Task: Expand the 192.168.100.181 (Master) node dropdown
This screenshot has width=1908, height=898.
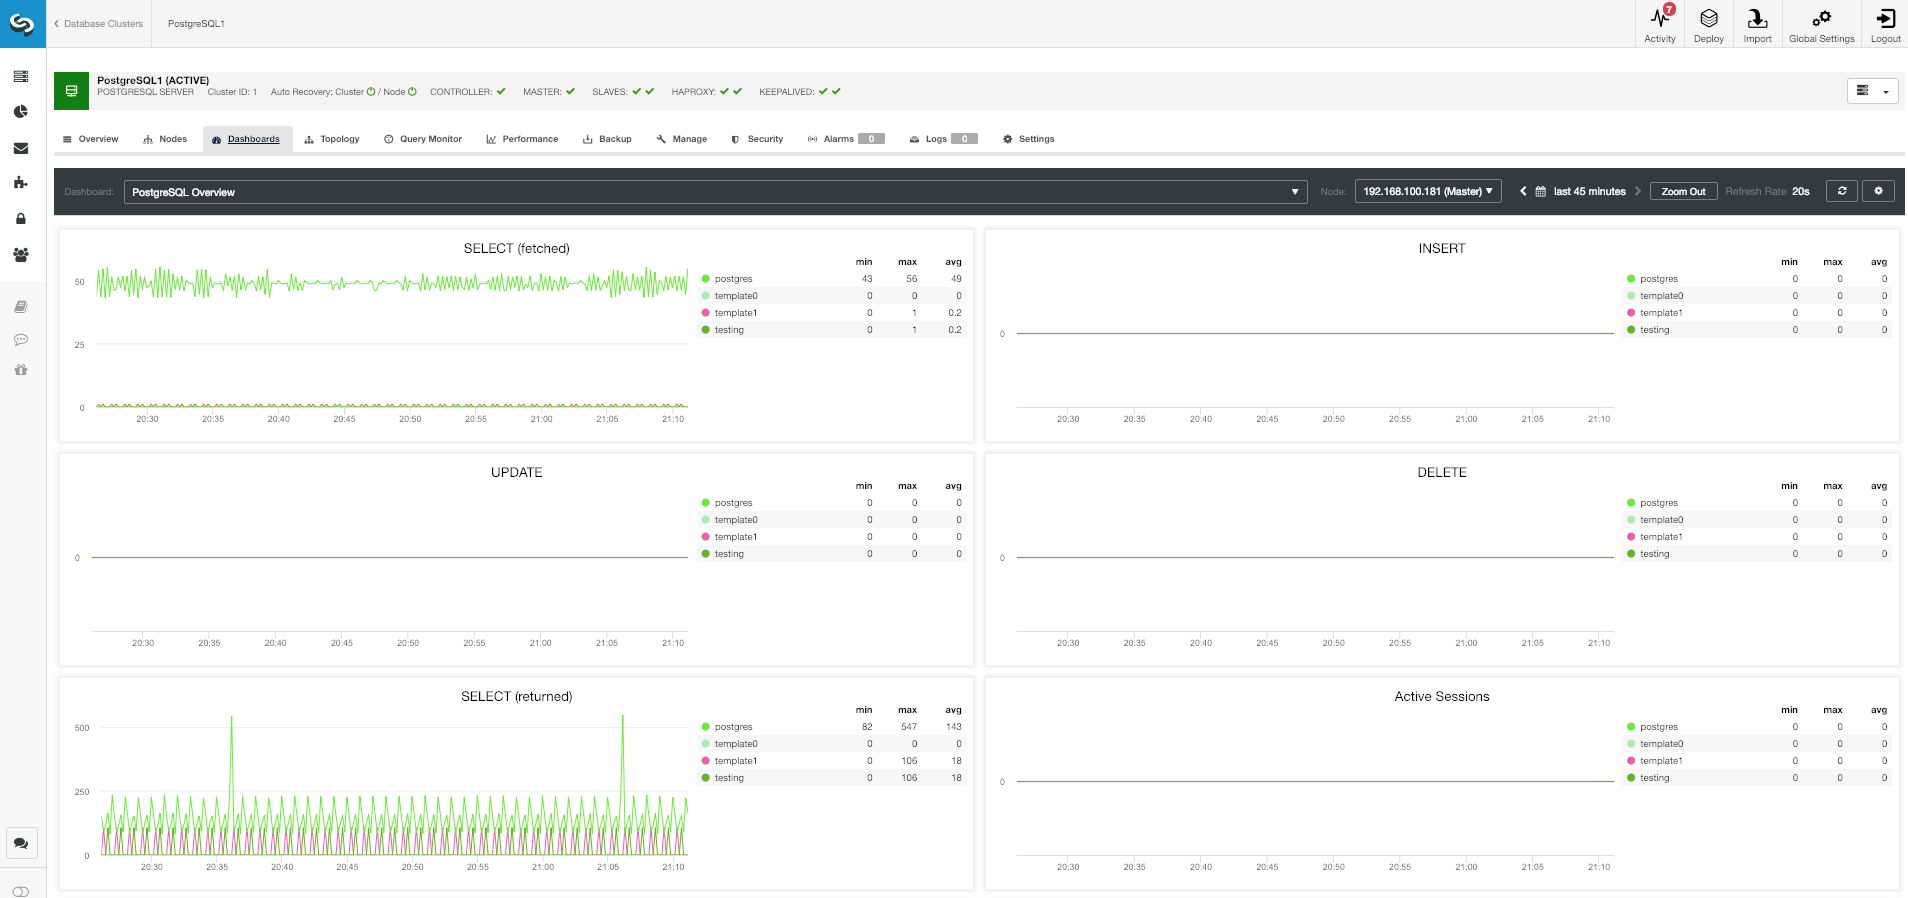Action: coord(1428,192)
